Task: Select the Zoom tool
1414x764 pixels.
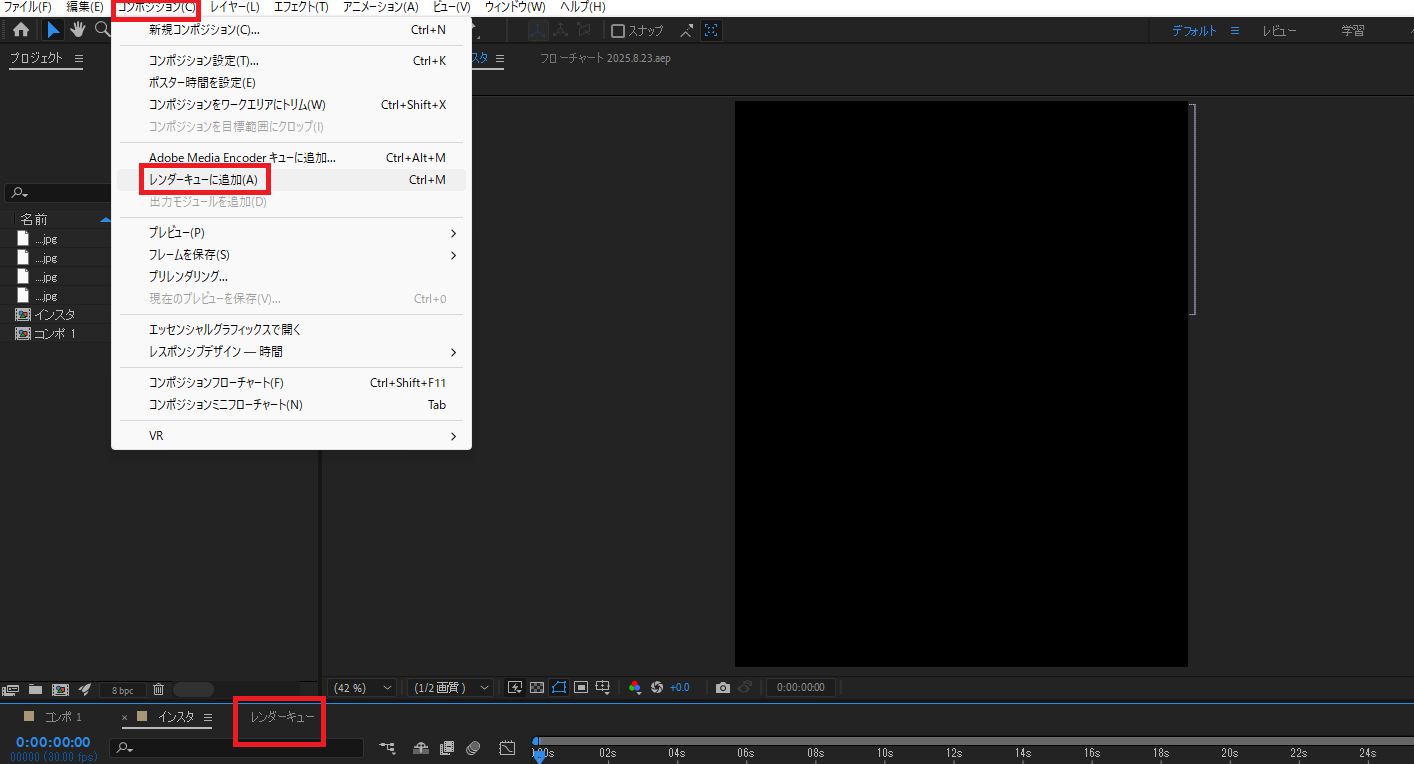Action: [101, 29]
